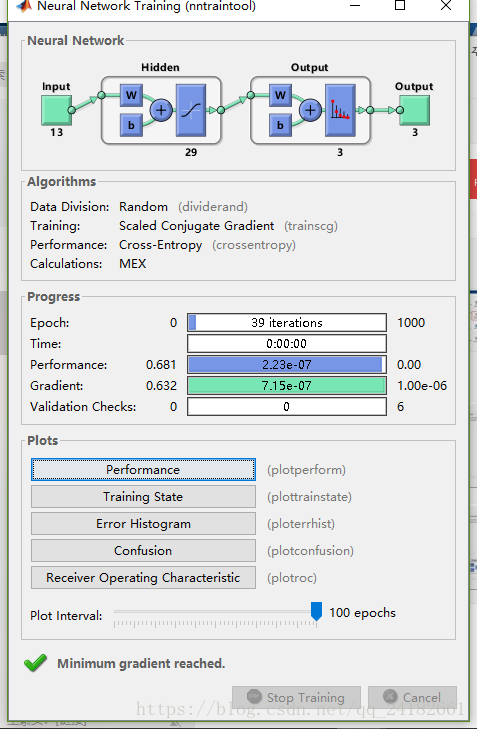Click the Time progress bar showing 0:00:00
Viewport: 477px width, 729px height.
point(287,344)
